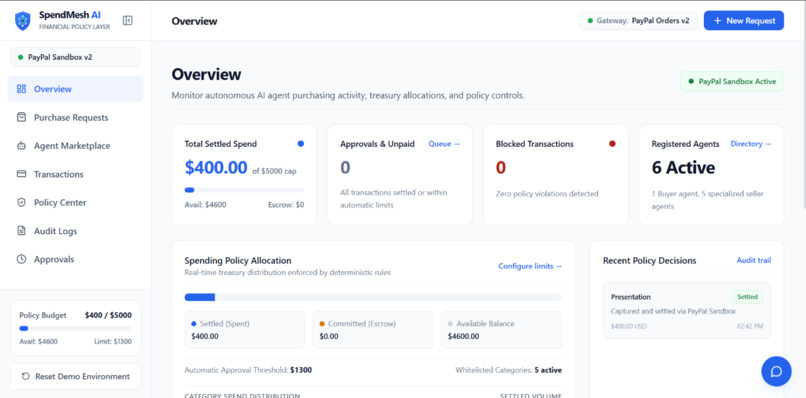The image size is (806, 398).
Task: Click the SpendMesh AI shield logo
Action: point(23,21)
